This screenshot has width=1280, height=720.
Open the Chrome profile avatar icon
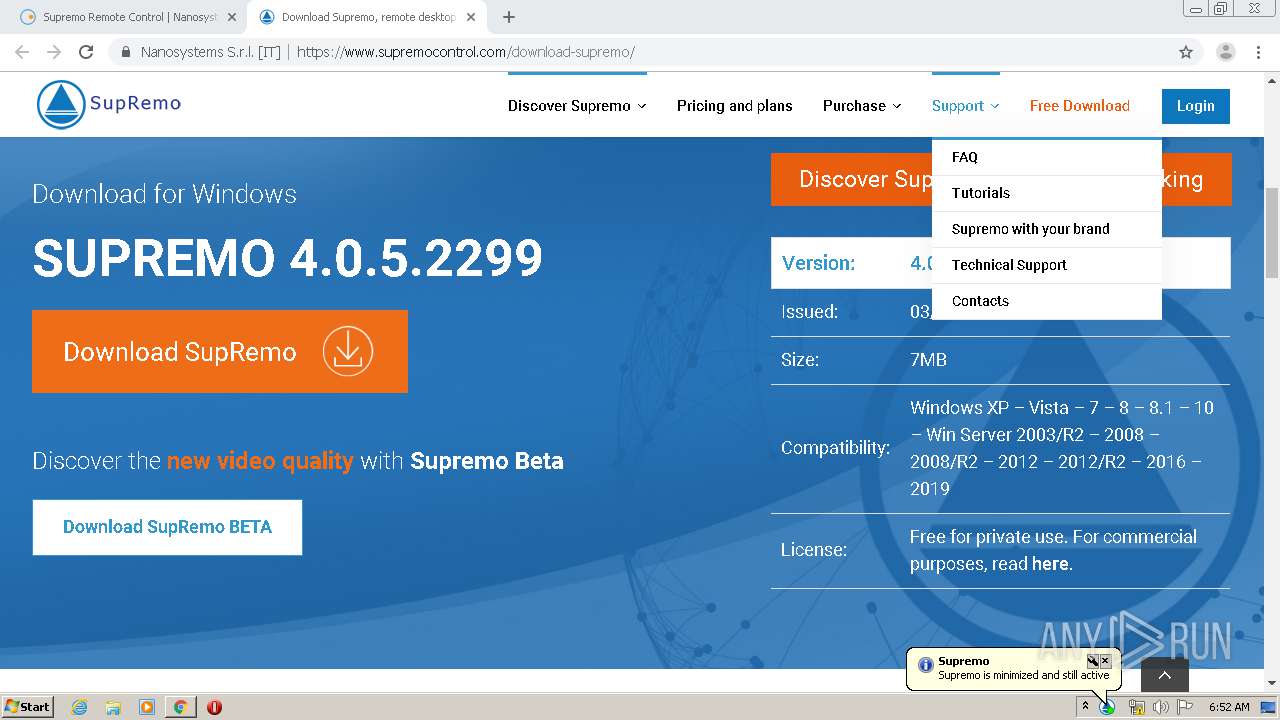[1226, 52]
